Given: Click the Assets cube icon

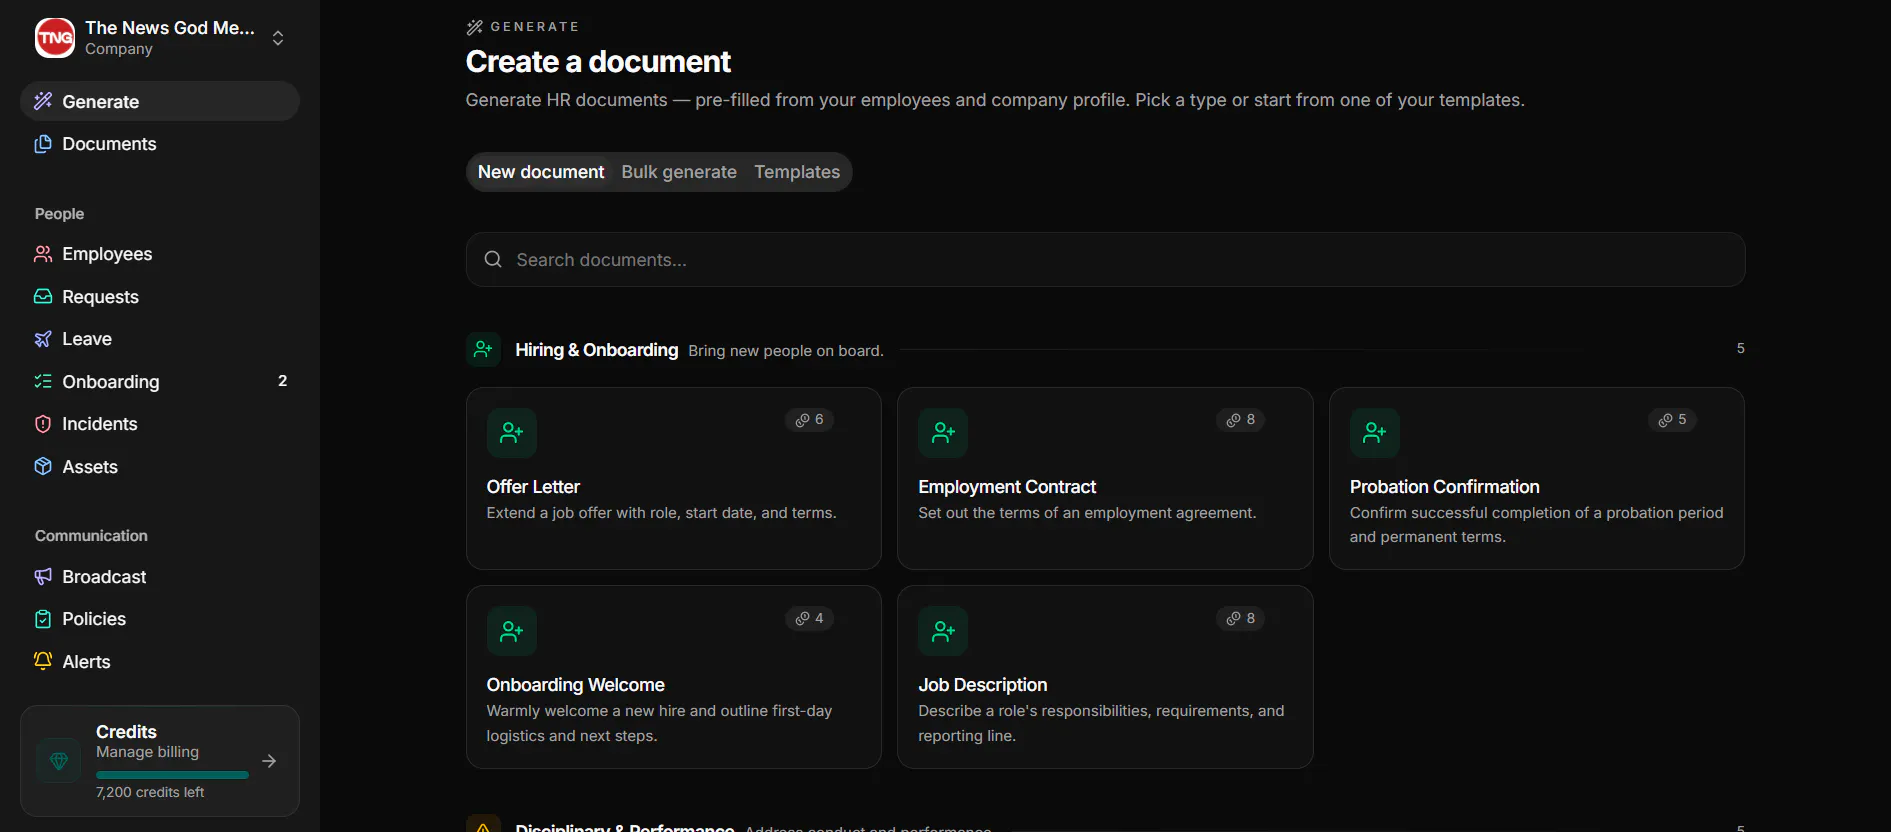Looking at the screenshot, I should coord(43,467).
